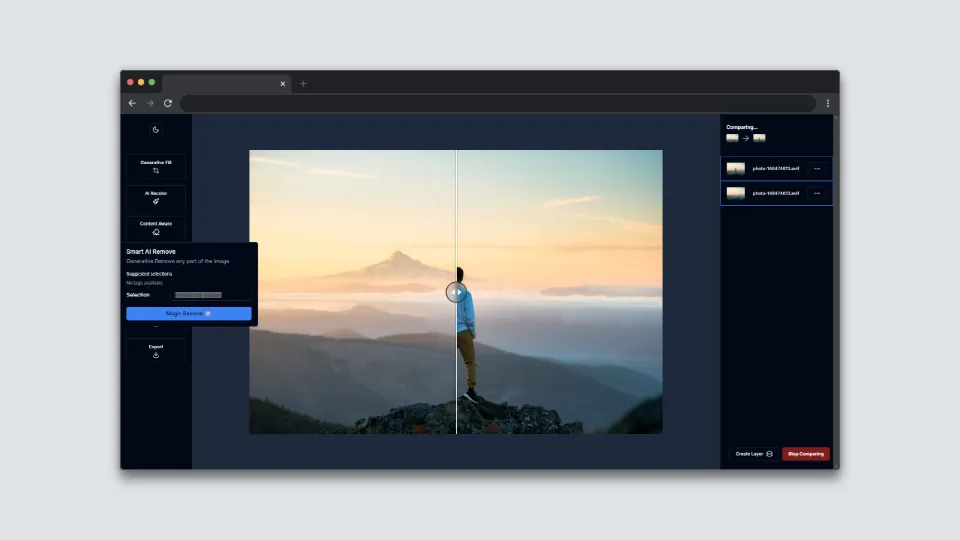The width and height of the screenshot is (960, 540).
Task: Select the AI Recolor tool
Action: click(156, 197)
